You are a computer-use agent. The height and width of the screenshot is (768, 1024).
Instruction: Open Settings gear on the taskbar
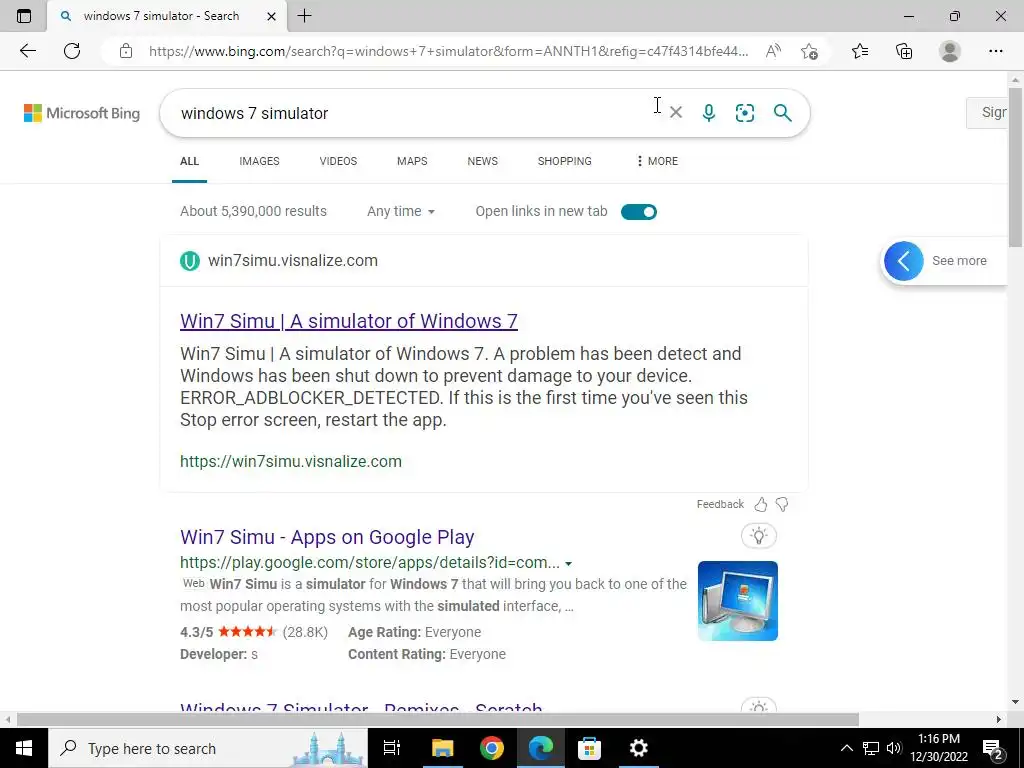[x=638, y=748]
